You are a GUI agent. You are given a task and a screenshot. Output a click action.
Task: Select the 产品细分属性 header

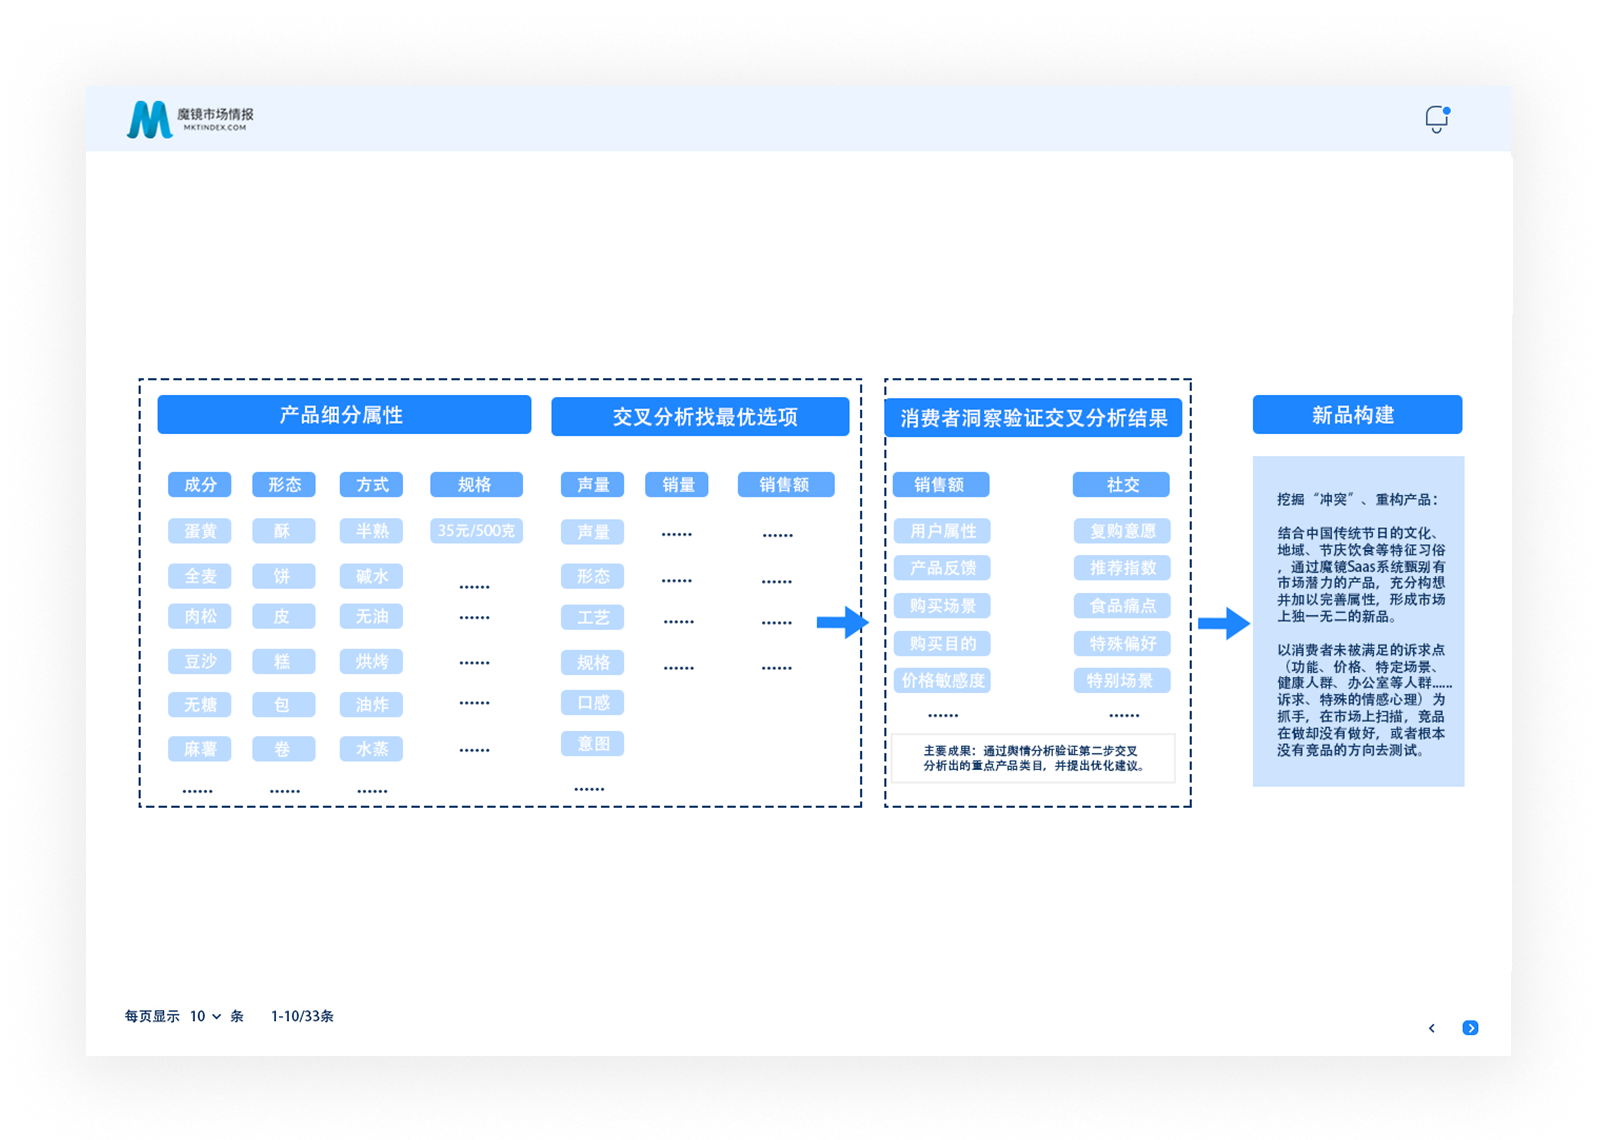coord(344,415)
